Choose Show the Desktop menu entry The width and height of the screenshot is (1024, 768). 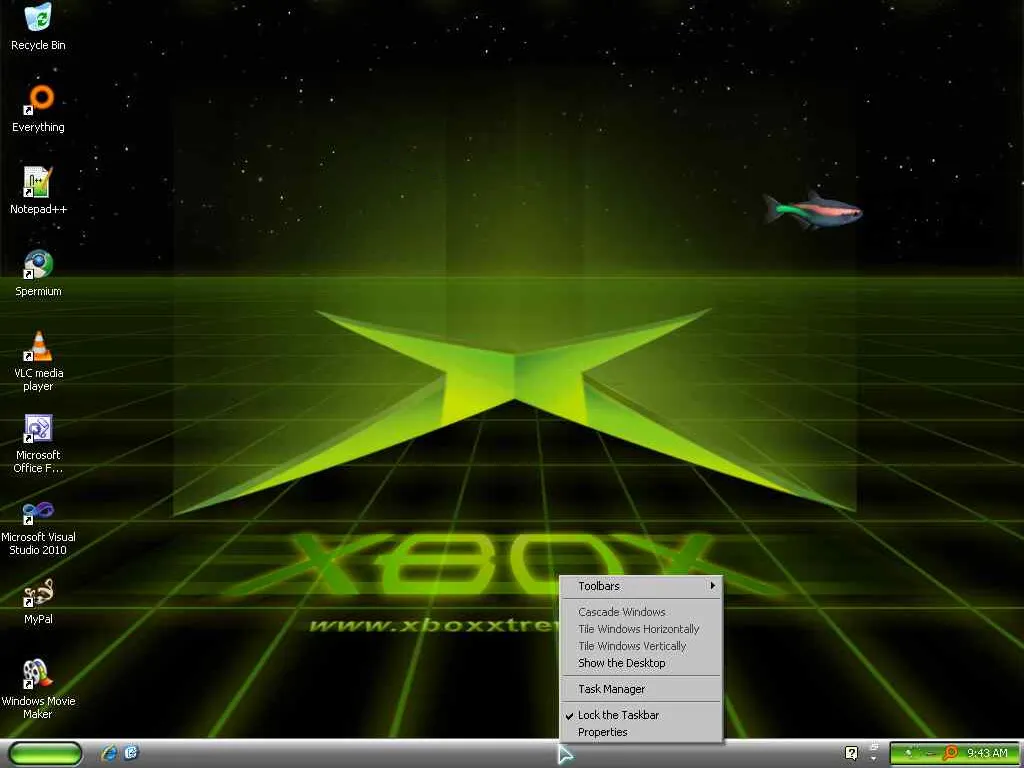coord(641,663)
